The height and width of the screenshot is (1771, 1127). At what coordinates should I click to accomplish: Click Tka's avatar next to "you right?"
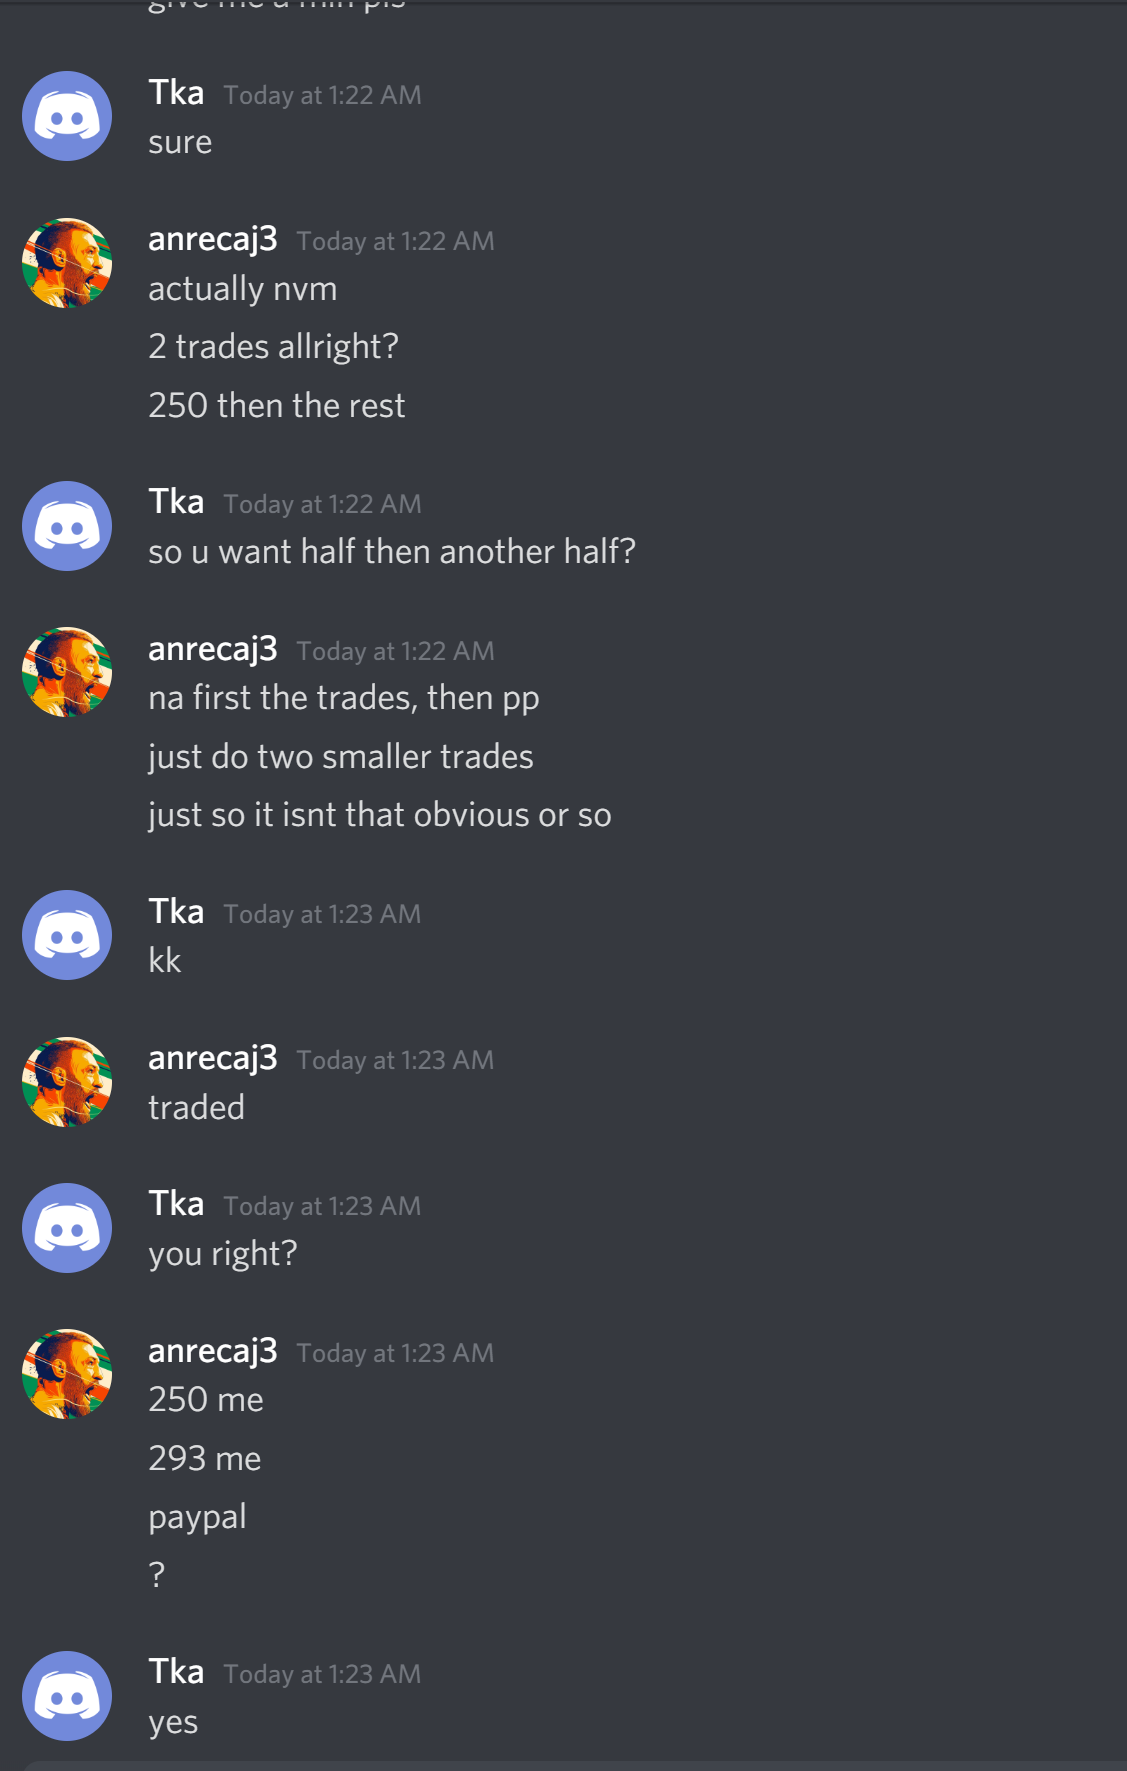click(x=67, y=1228)
